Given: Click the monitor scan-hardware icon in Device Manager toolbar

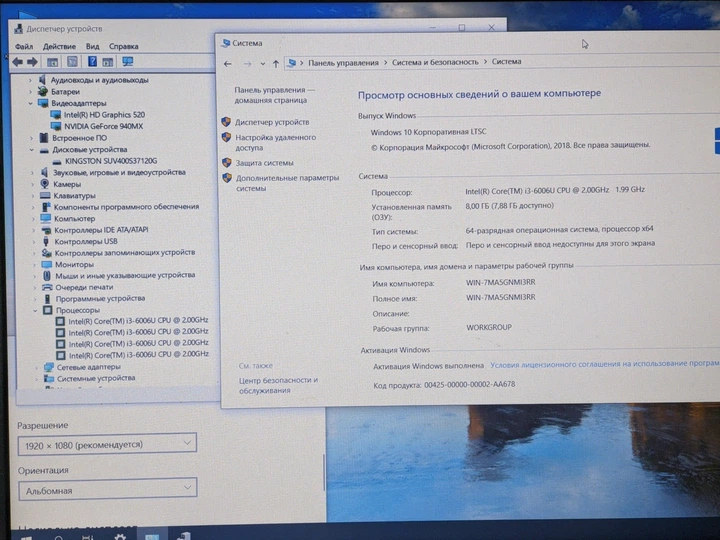Looking at the screenshot, I should tap(127, 62).
